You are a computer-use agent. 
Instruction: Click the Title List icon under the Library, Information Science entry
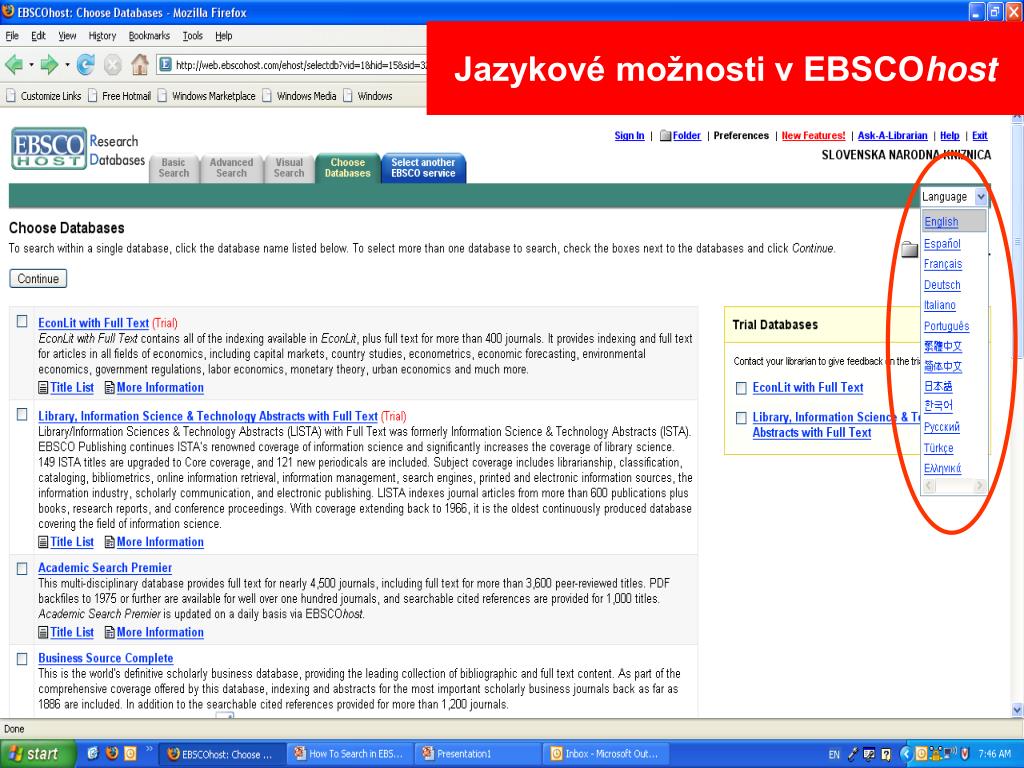pos(43,542)
